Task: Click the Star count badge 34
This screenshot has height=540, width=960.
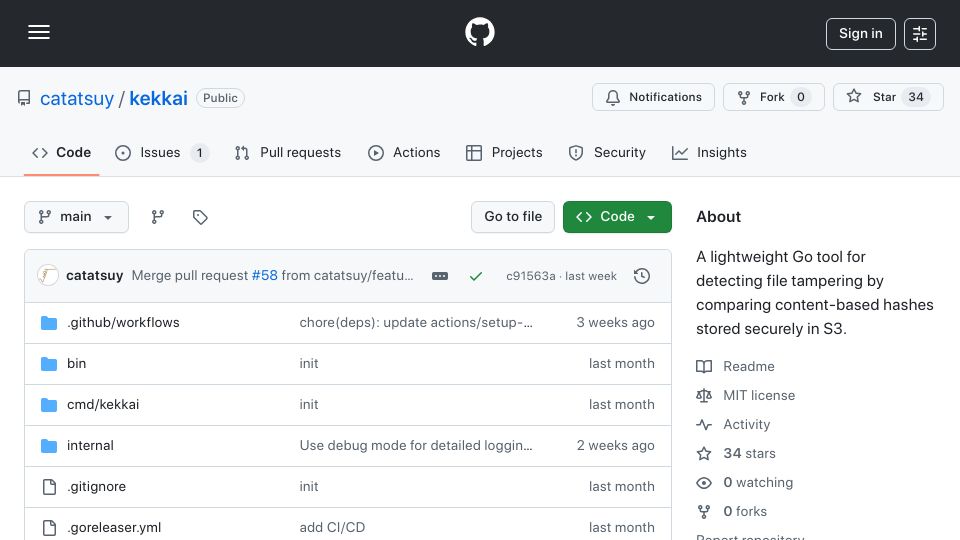Action: click(x=916, y=97)
